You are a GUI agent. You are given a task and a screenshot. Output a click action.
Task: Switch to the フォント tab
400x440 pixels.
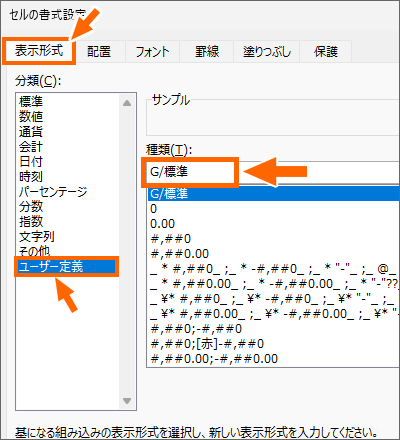[152, 52]
